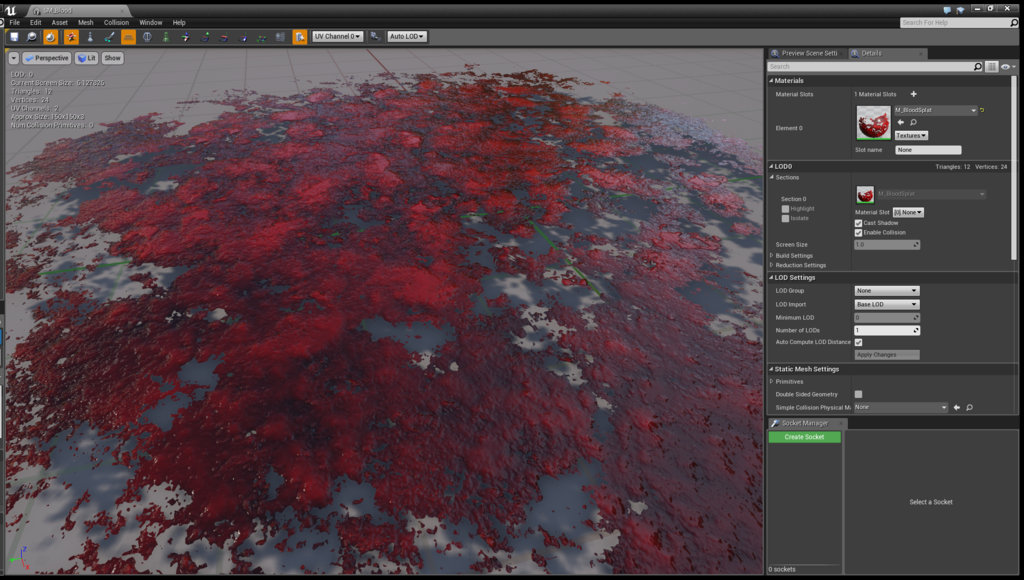
Task: Click Find in Content Browser magnifier icon
Action: point(32,37)
